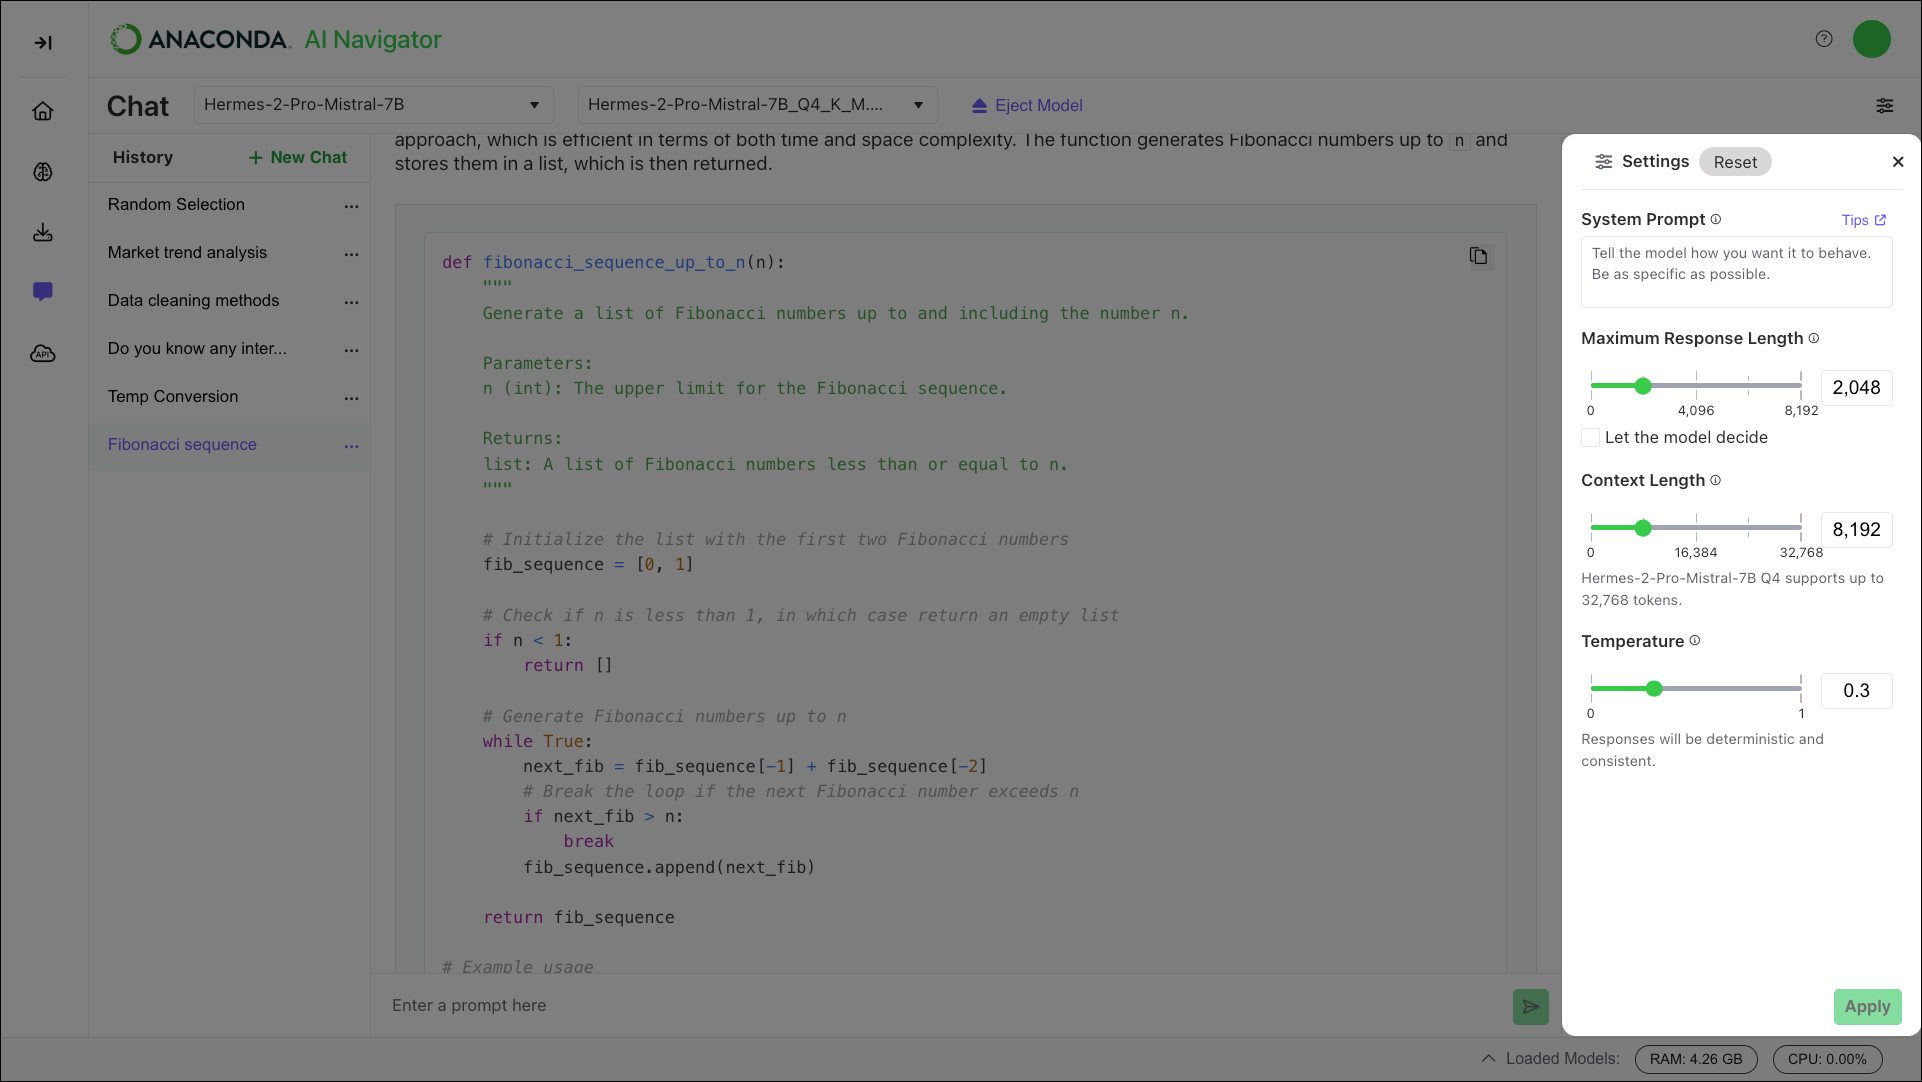Viewport: 1922px width, 1082px height.
Task: Send the prompt with the arrow button
Action: tap(1530, 1006)
